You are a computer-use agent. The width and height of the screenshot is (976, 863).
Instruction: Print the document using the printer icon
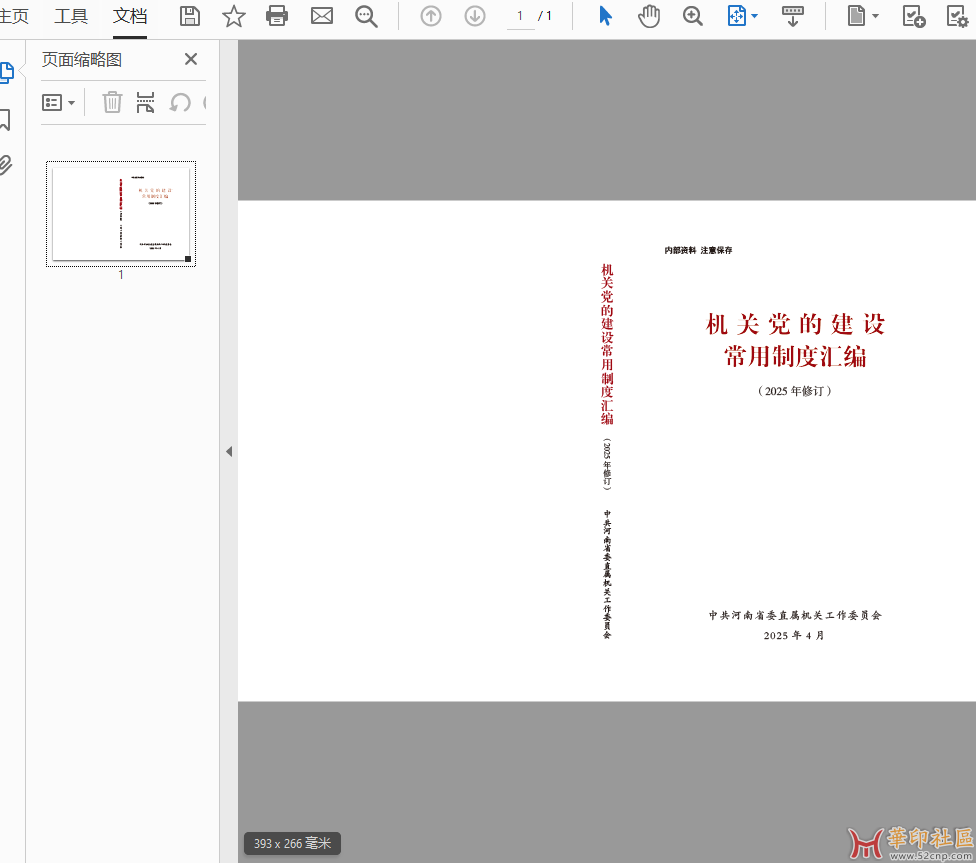tap(277, 16)
